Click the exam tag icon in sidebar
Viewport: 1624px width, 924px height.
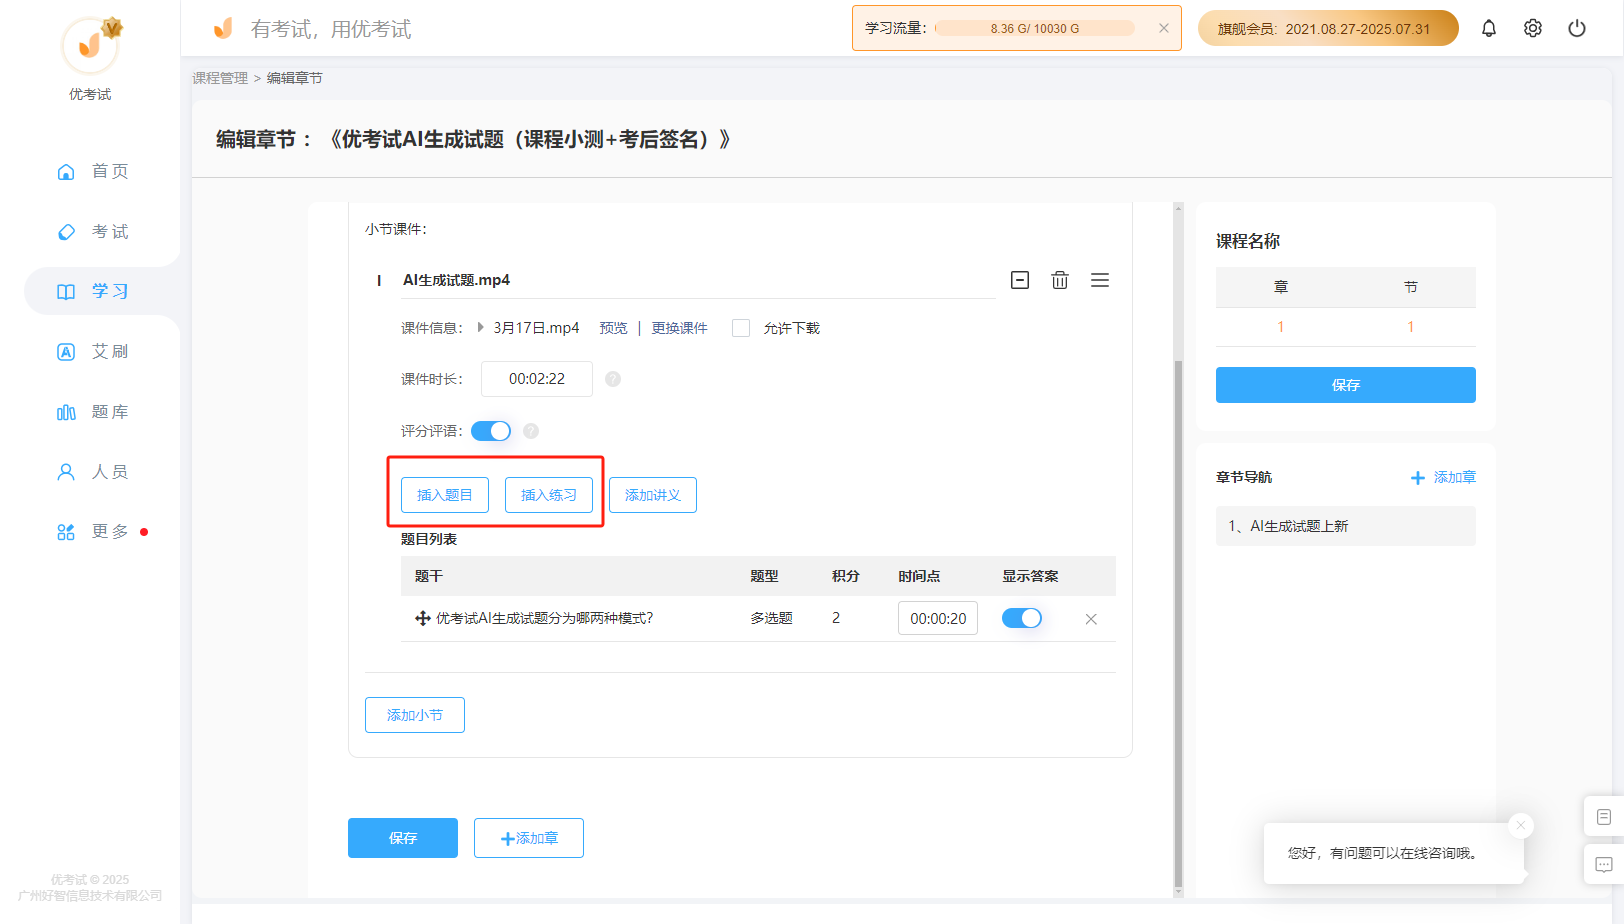[66, 231]
